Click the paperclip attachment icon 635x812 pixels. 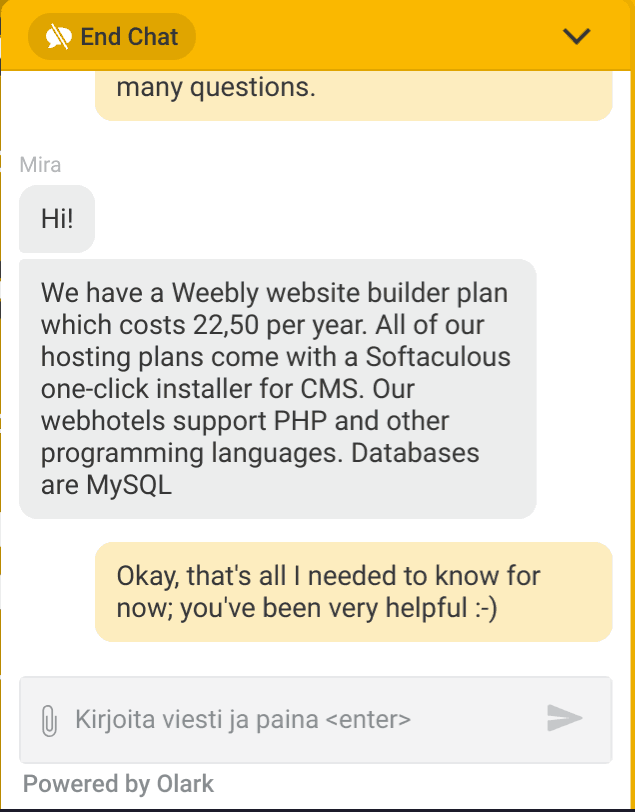pos(49,720)
